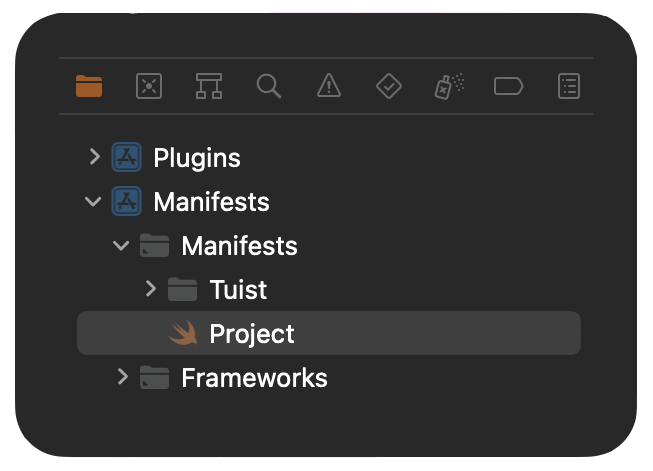Expand the Plugins project chevron
653x471 pixels.
pyautogui.click(x=94, y=157)
